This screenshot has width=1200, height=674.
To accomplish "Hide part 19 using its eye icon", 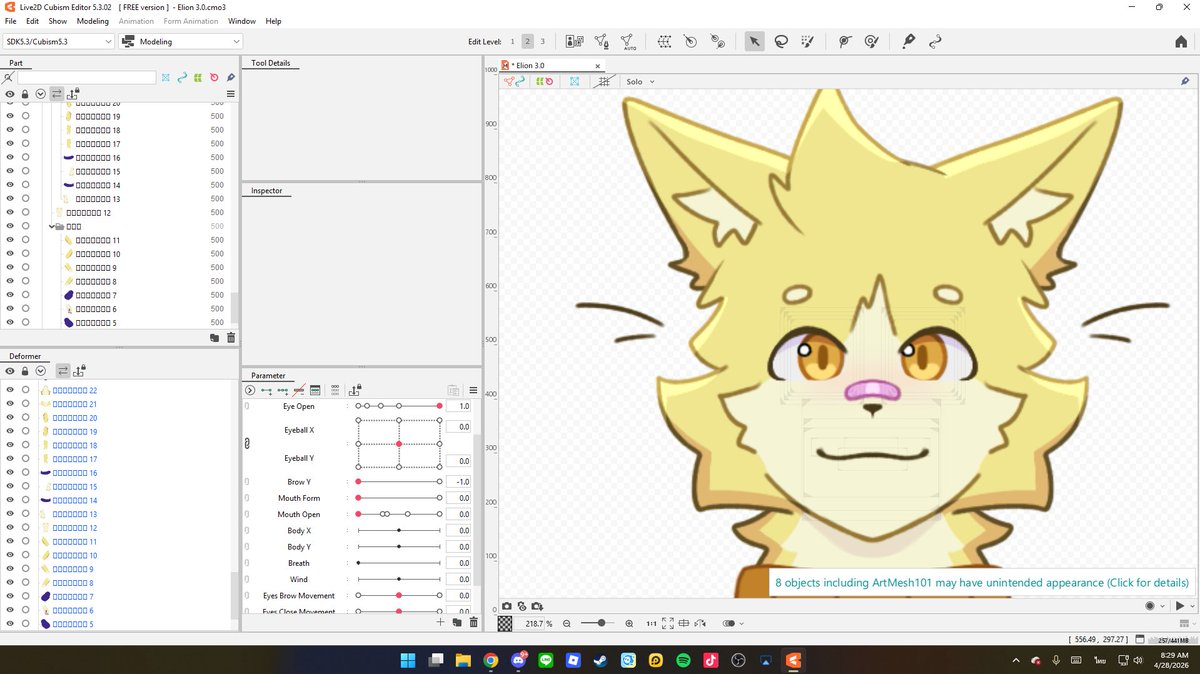I will click(10, 116).
